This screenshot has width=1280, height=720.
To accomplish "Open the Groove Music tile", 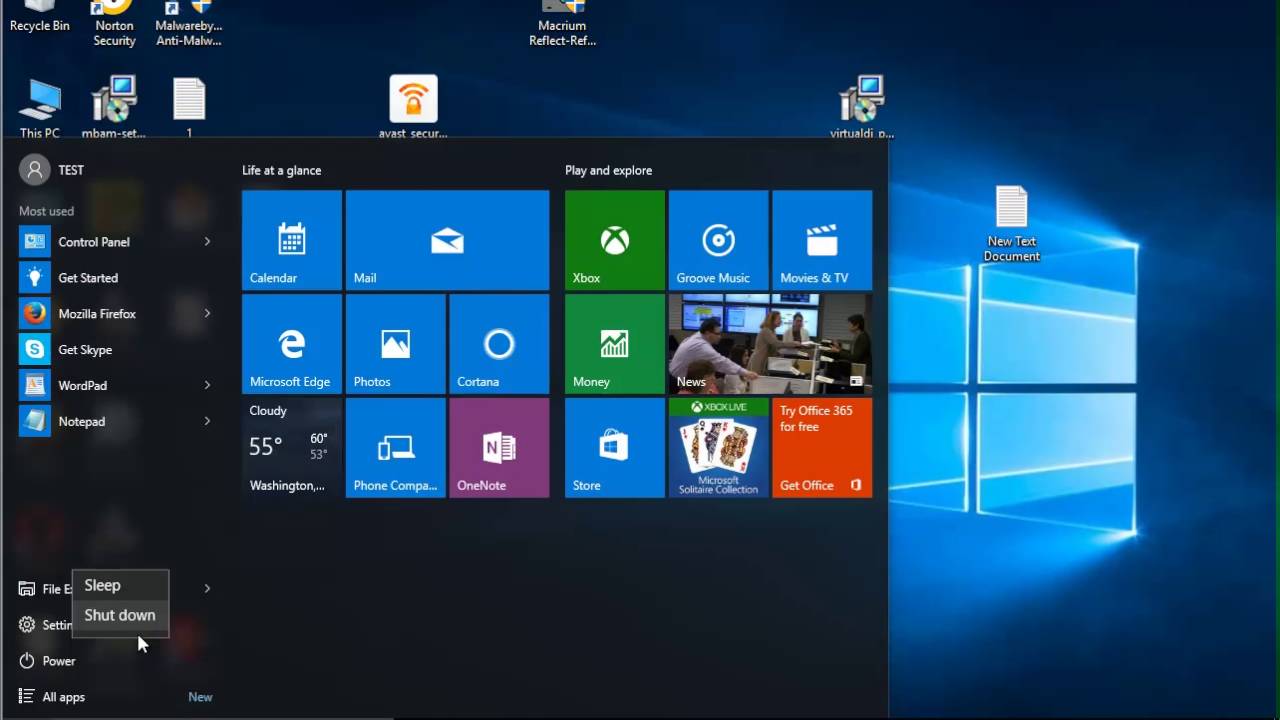I will tap(718, 240).
